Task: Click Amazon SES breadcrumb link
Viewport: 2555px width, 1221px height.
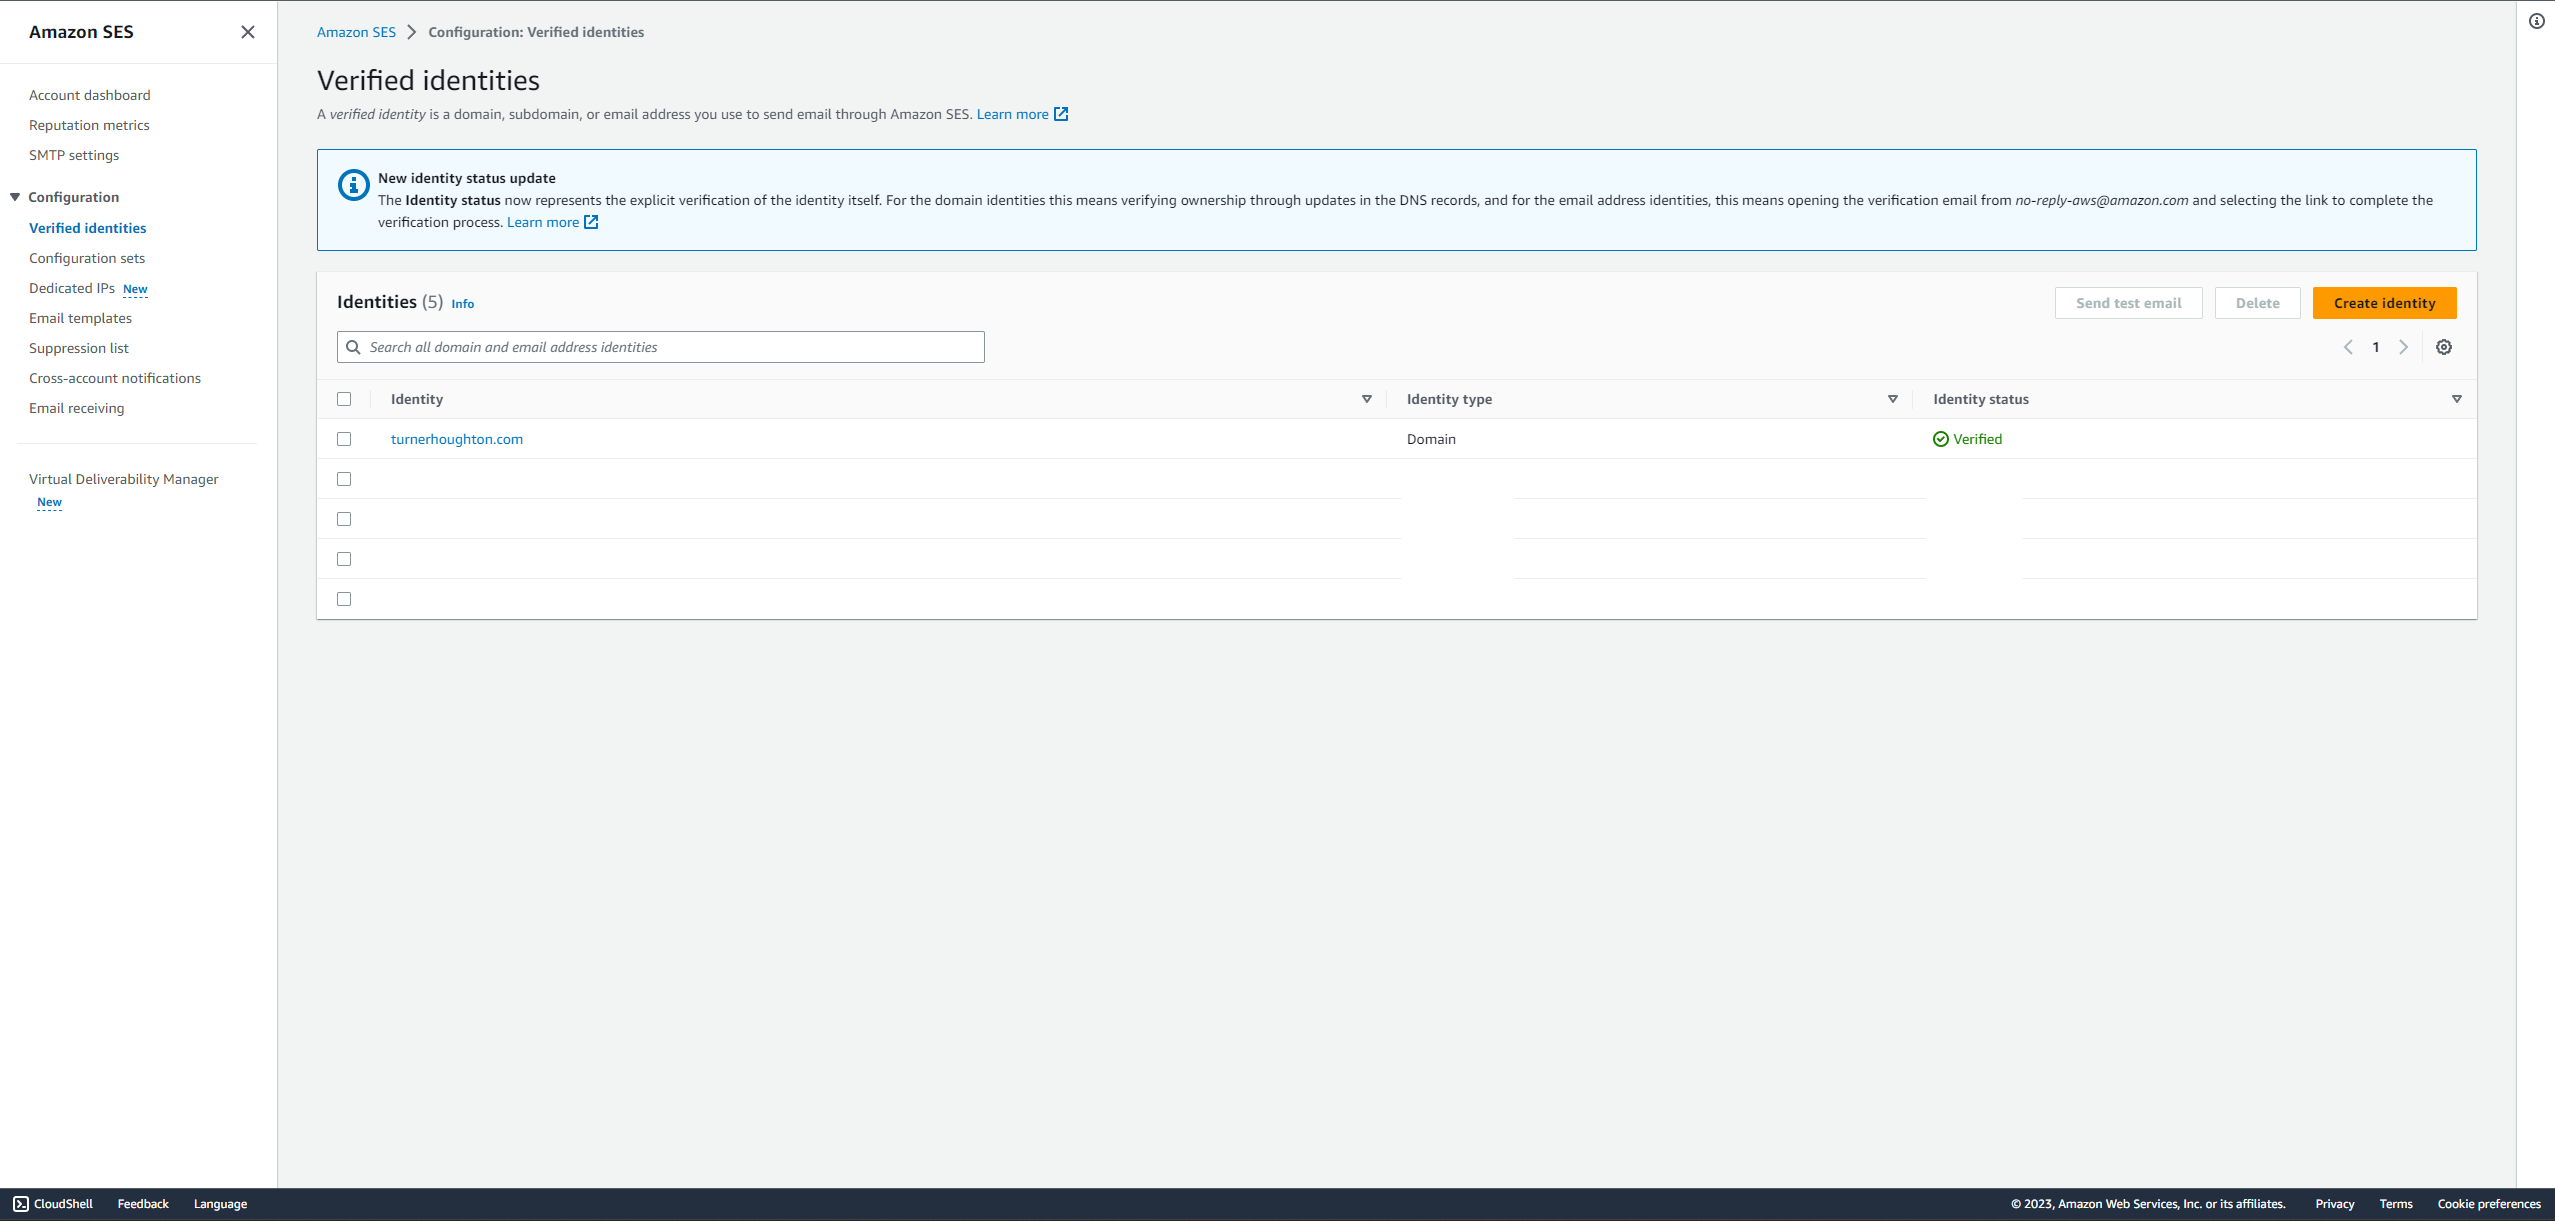Action: tap(356, 32)
